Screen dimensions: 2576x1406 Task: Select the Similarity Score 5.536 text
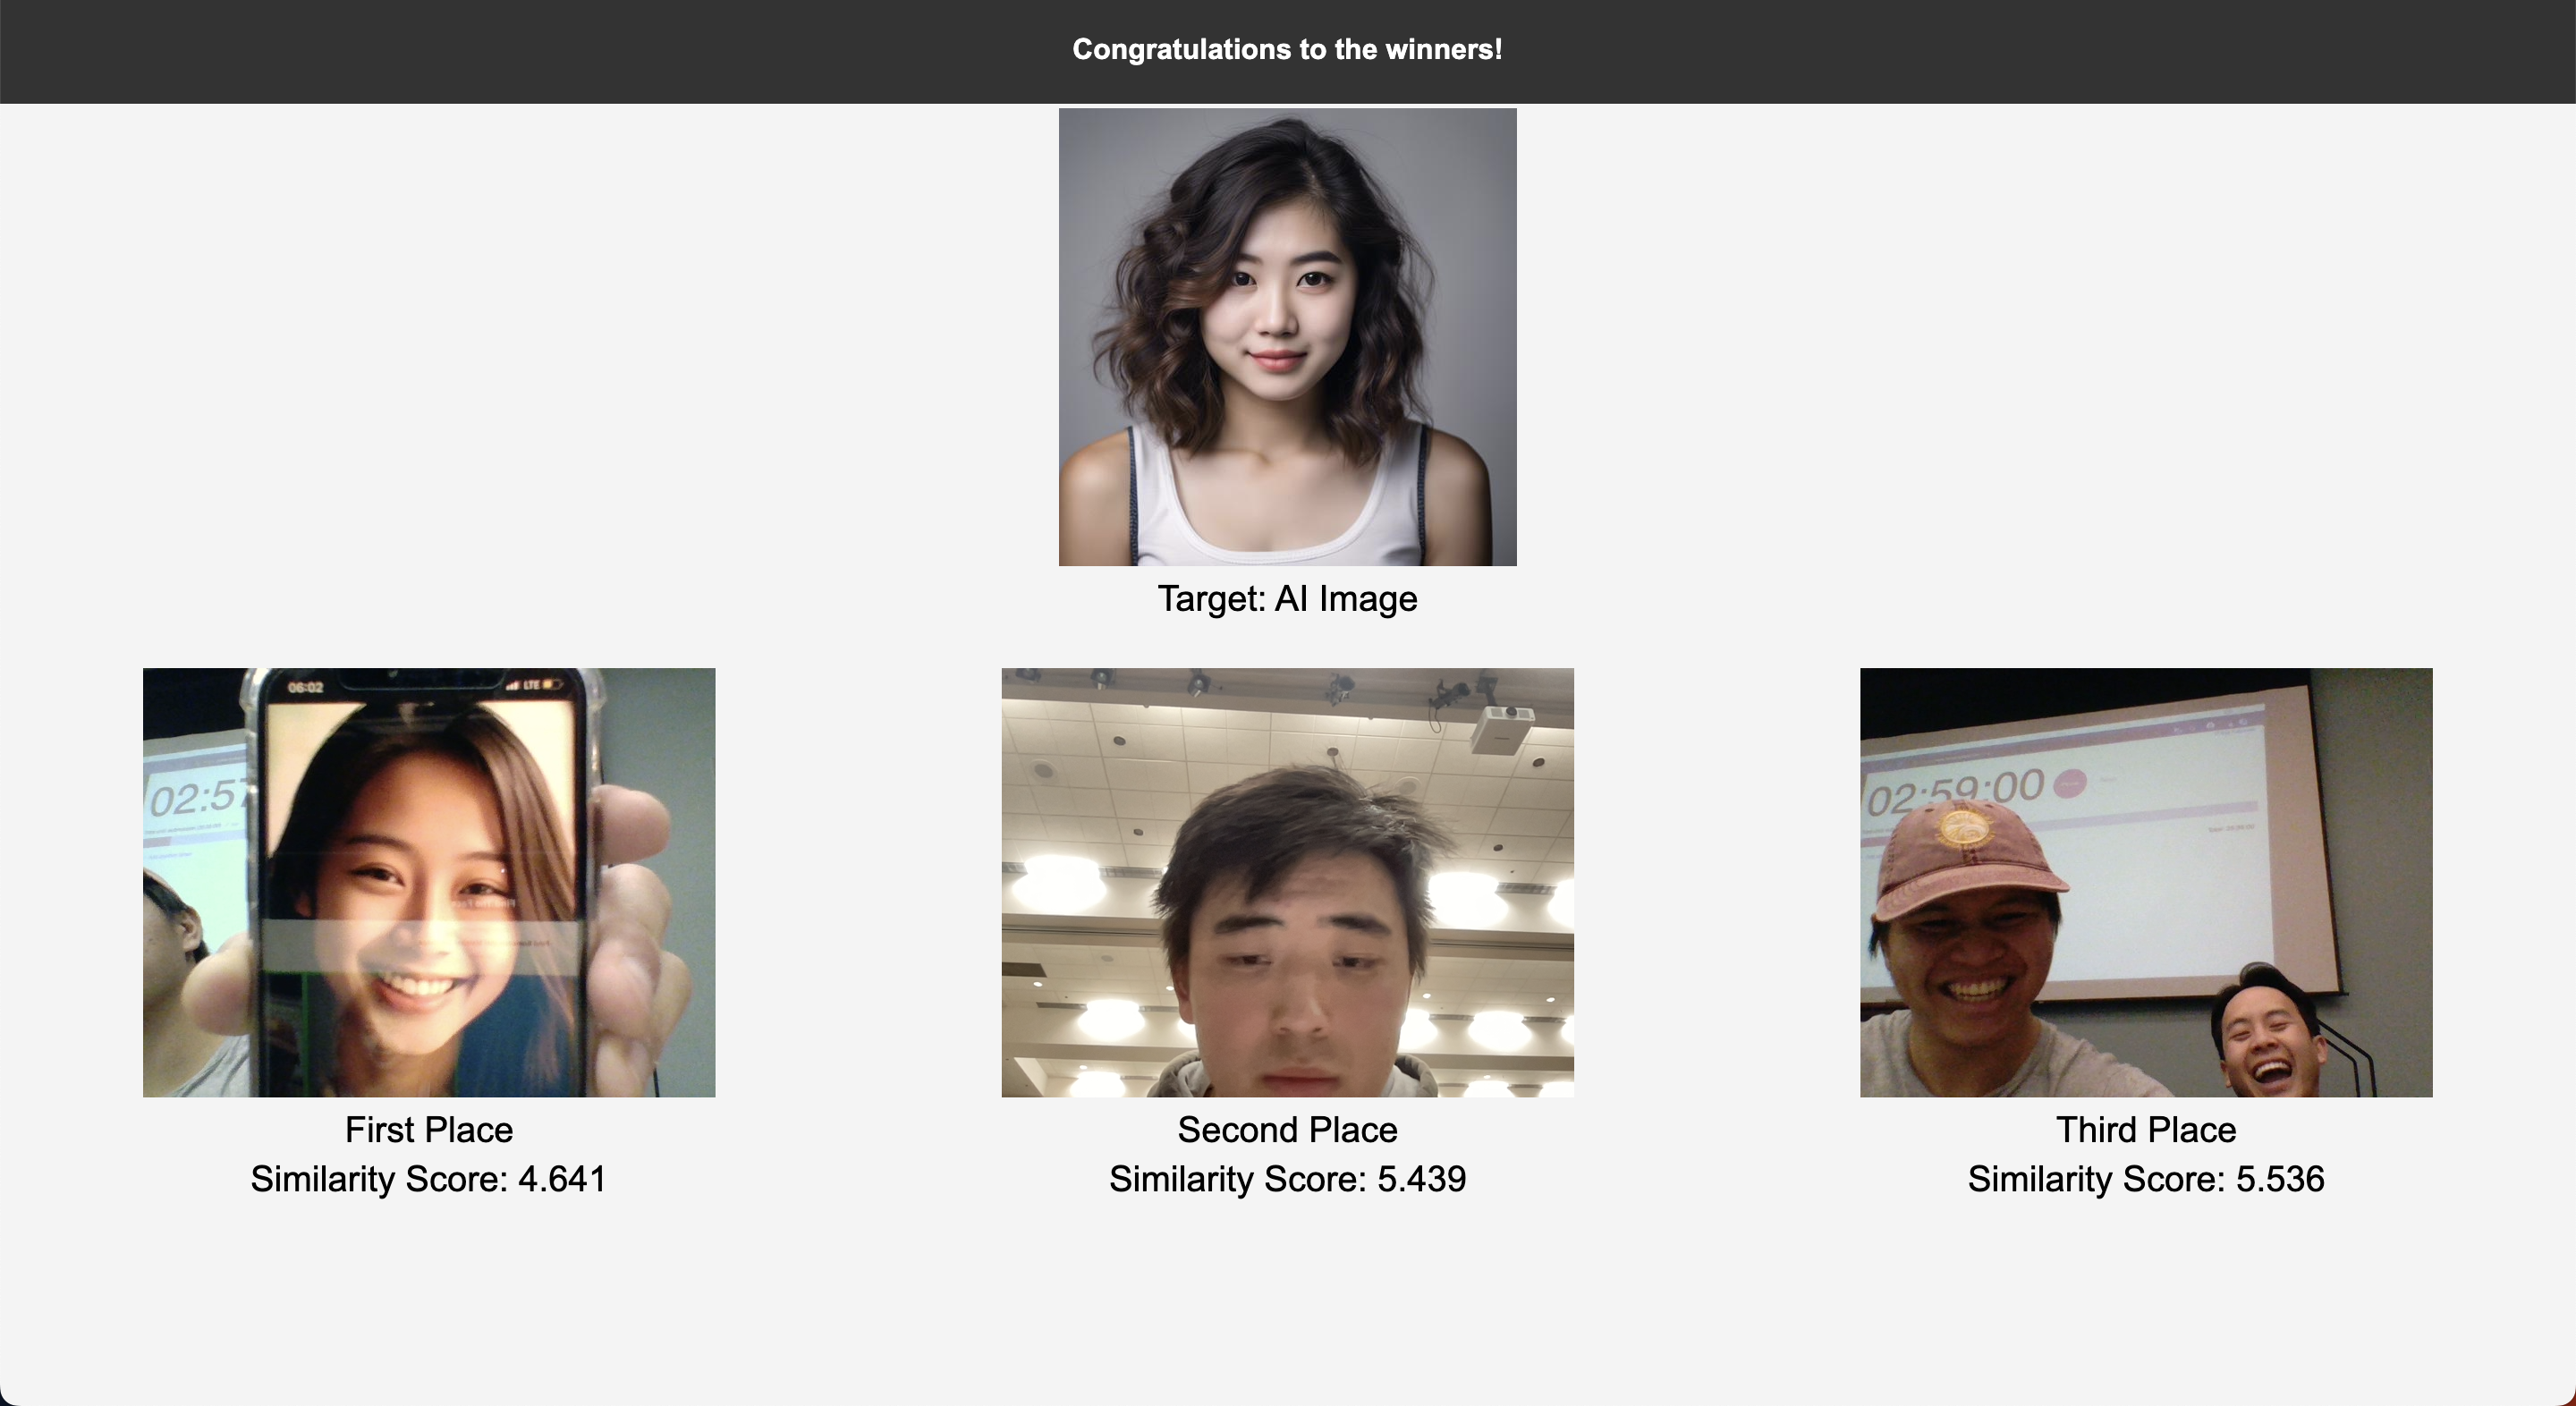[x=2146, y=1179]
